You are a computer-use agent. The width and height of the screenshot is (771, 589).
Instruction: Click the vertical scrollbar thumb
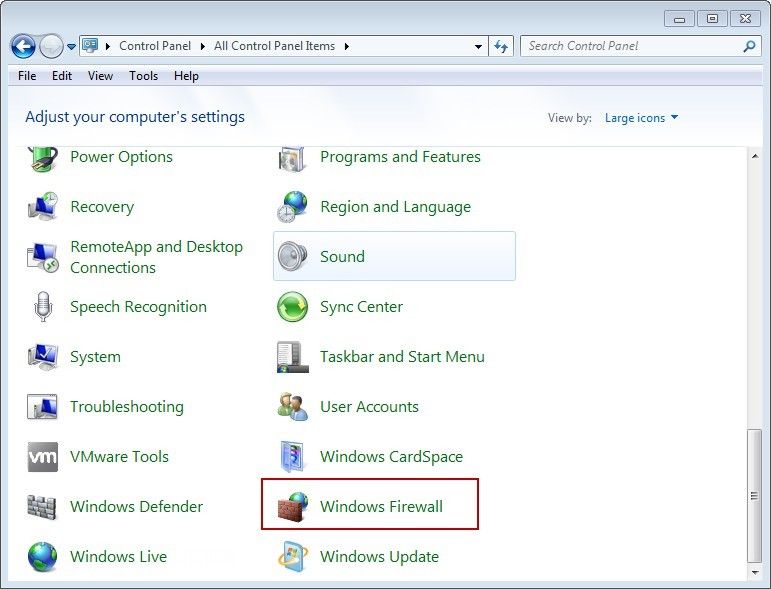point(754,495)
